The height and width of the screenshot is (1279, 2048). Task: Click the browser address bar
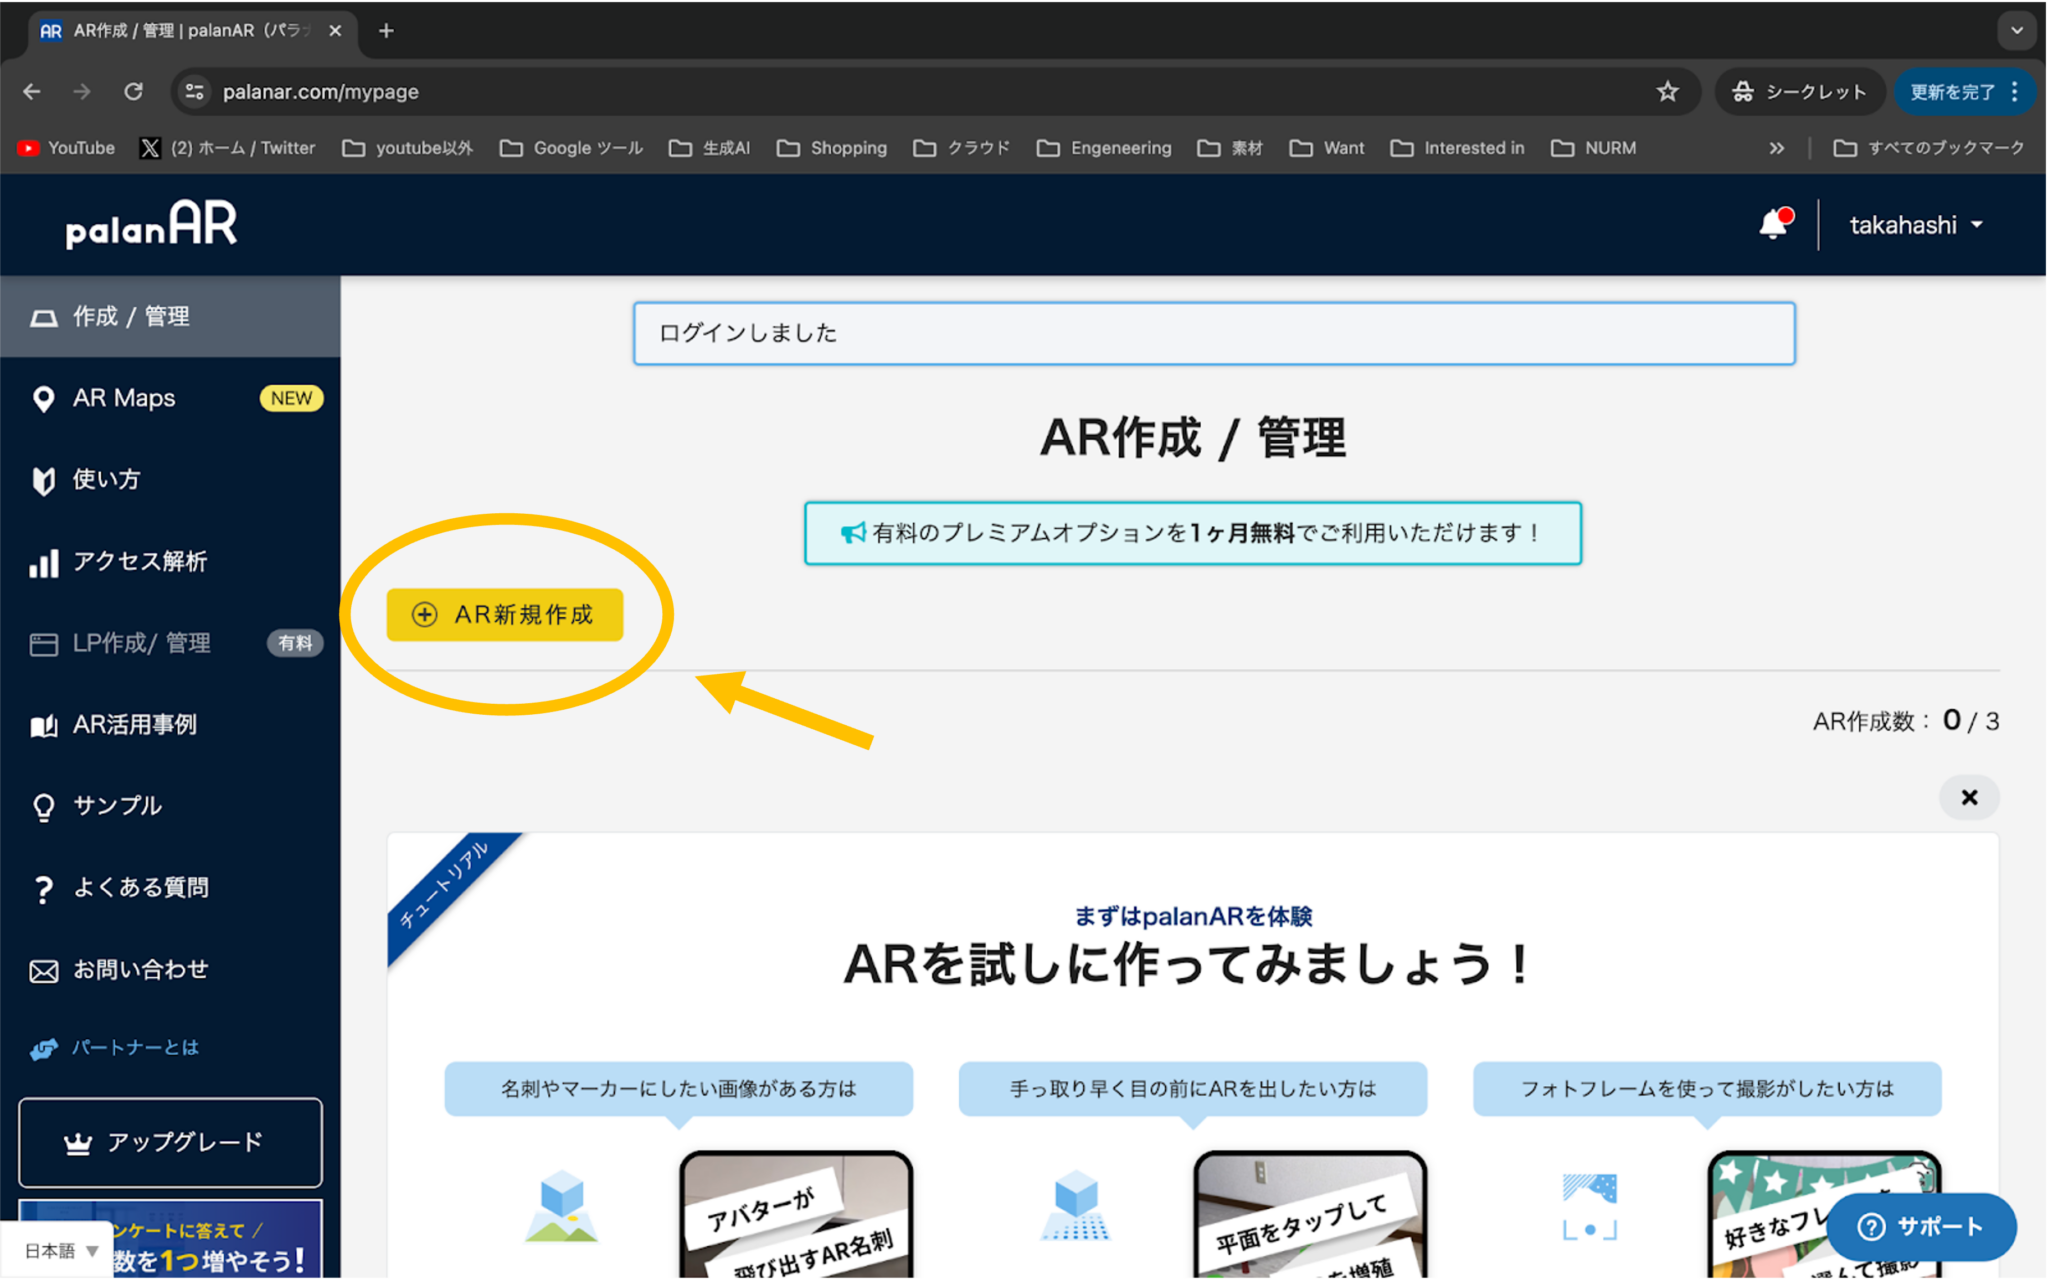pos(320,91)
